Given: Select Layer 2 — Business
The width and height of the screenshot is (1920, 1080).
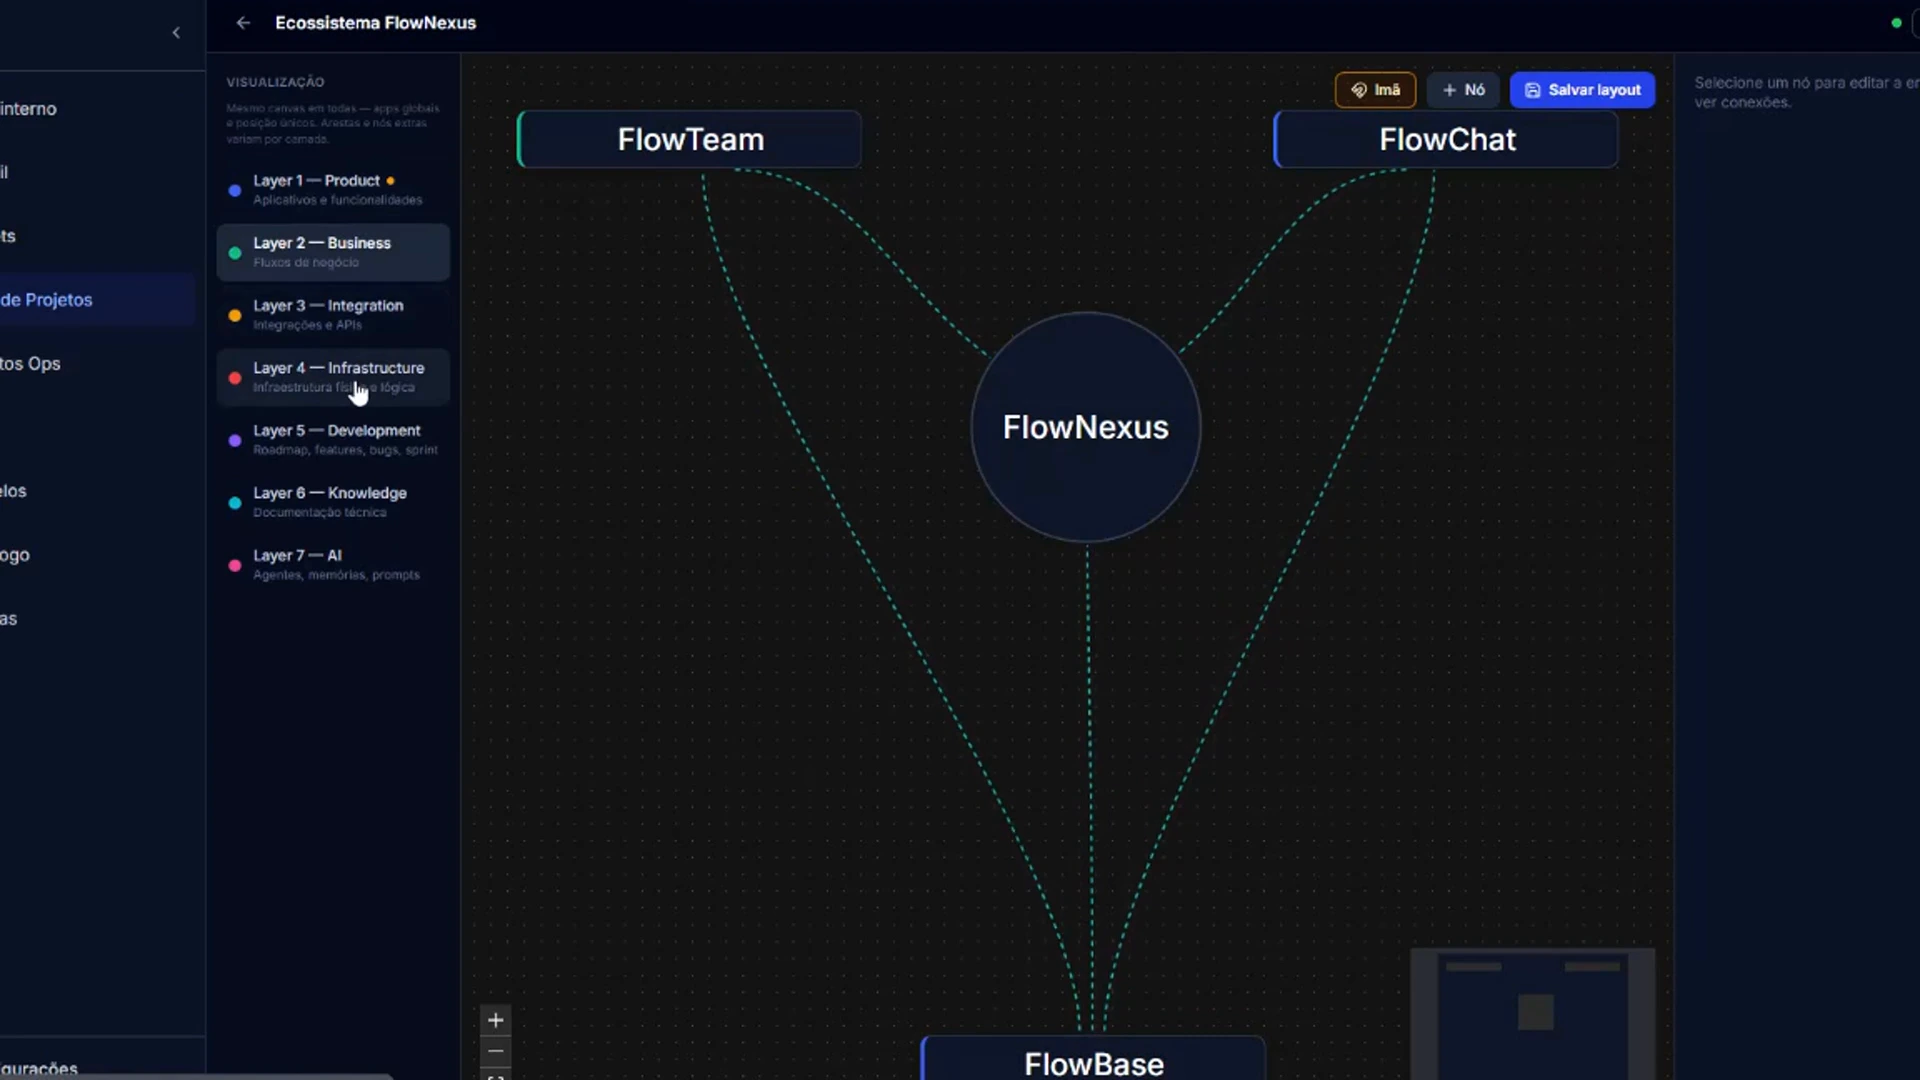Looking at the screenshot, I should click(333, 252).
